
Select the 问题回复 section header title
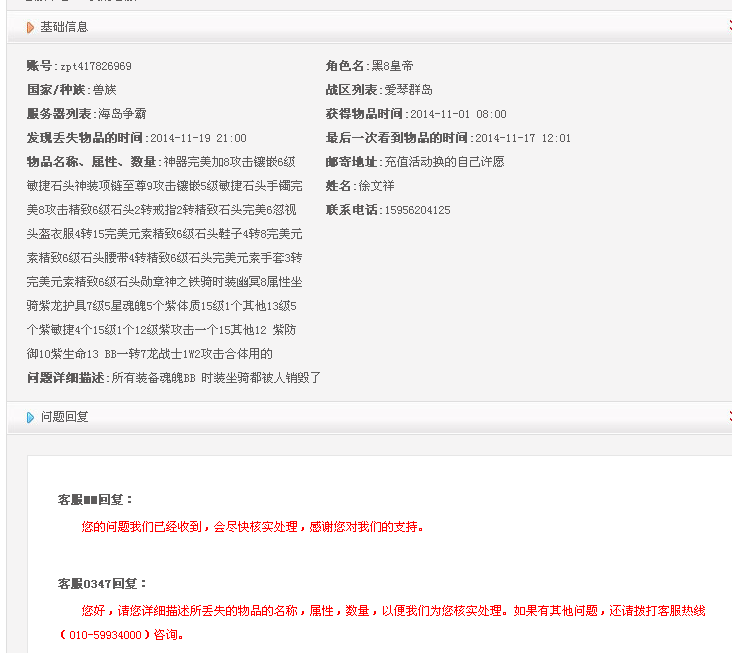coord(64,417)
